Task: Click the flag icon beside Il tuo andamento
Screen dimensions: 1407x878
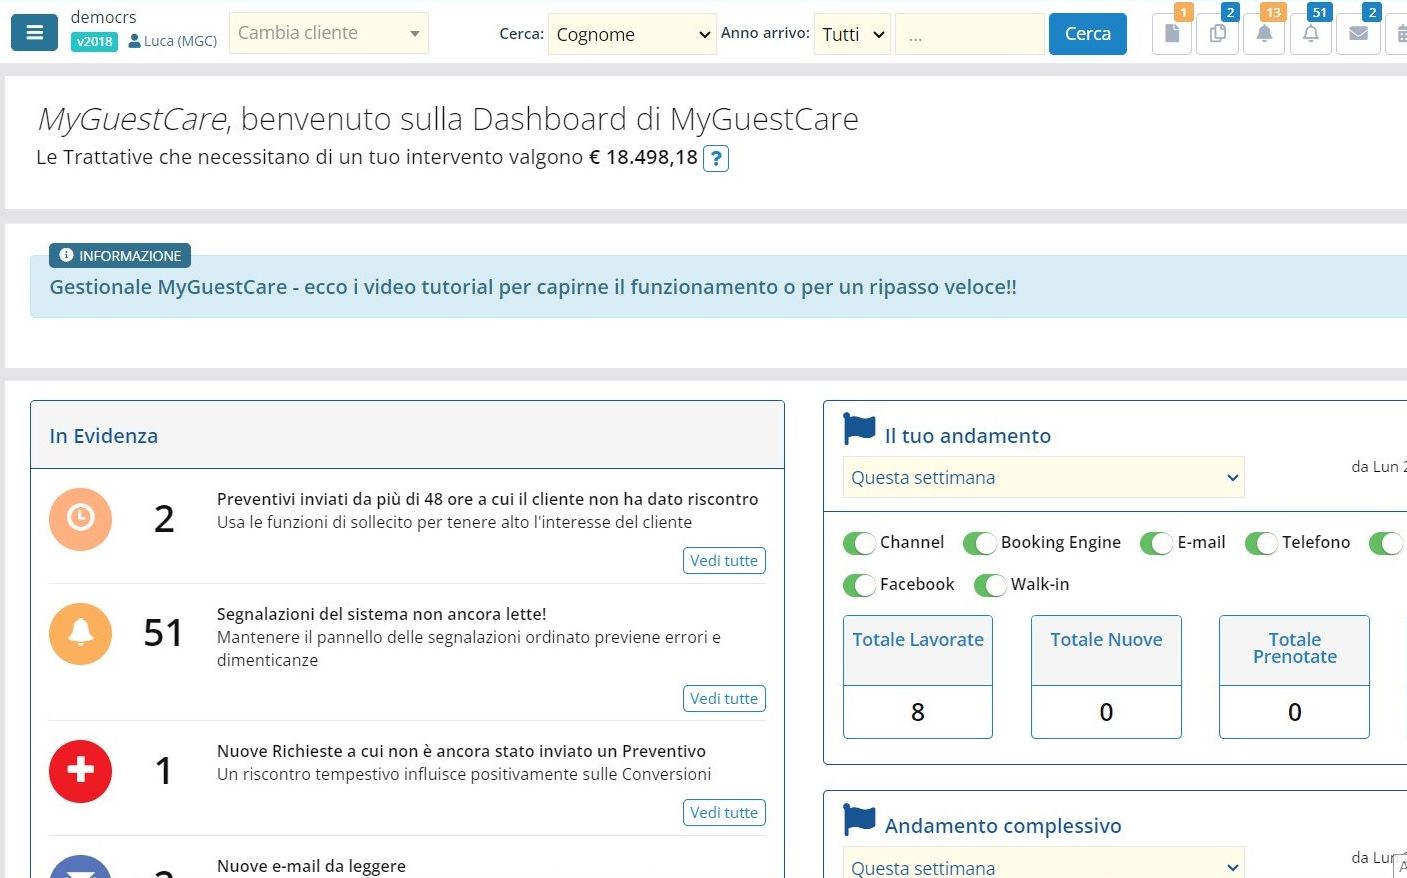Action: (x=859, y=429)
